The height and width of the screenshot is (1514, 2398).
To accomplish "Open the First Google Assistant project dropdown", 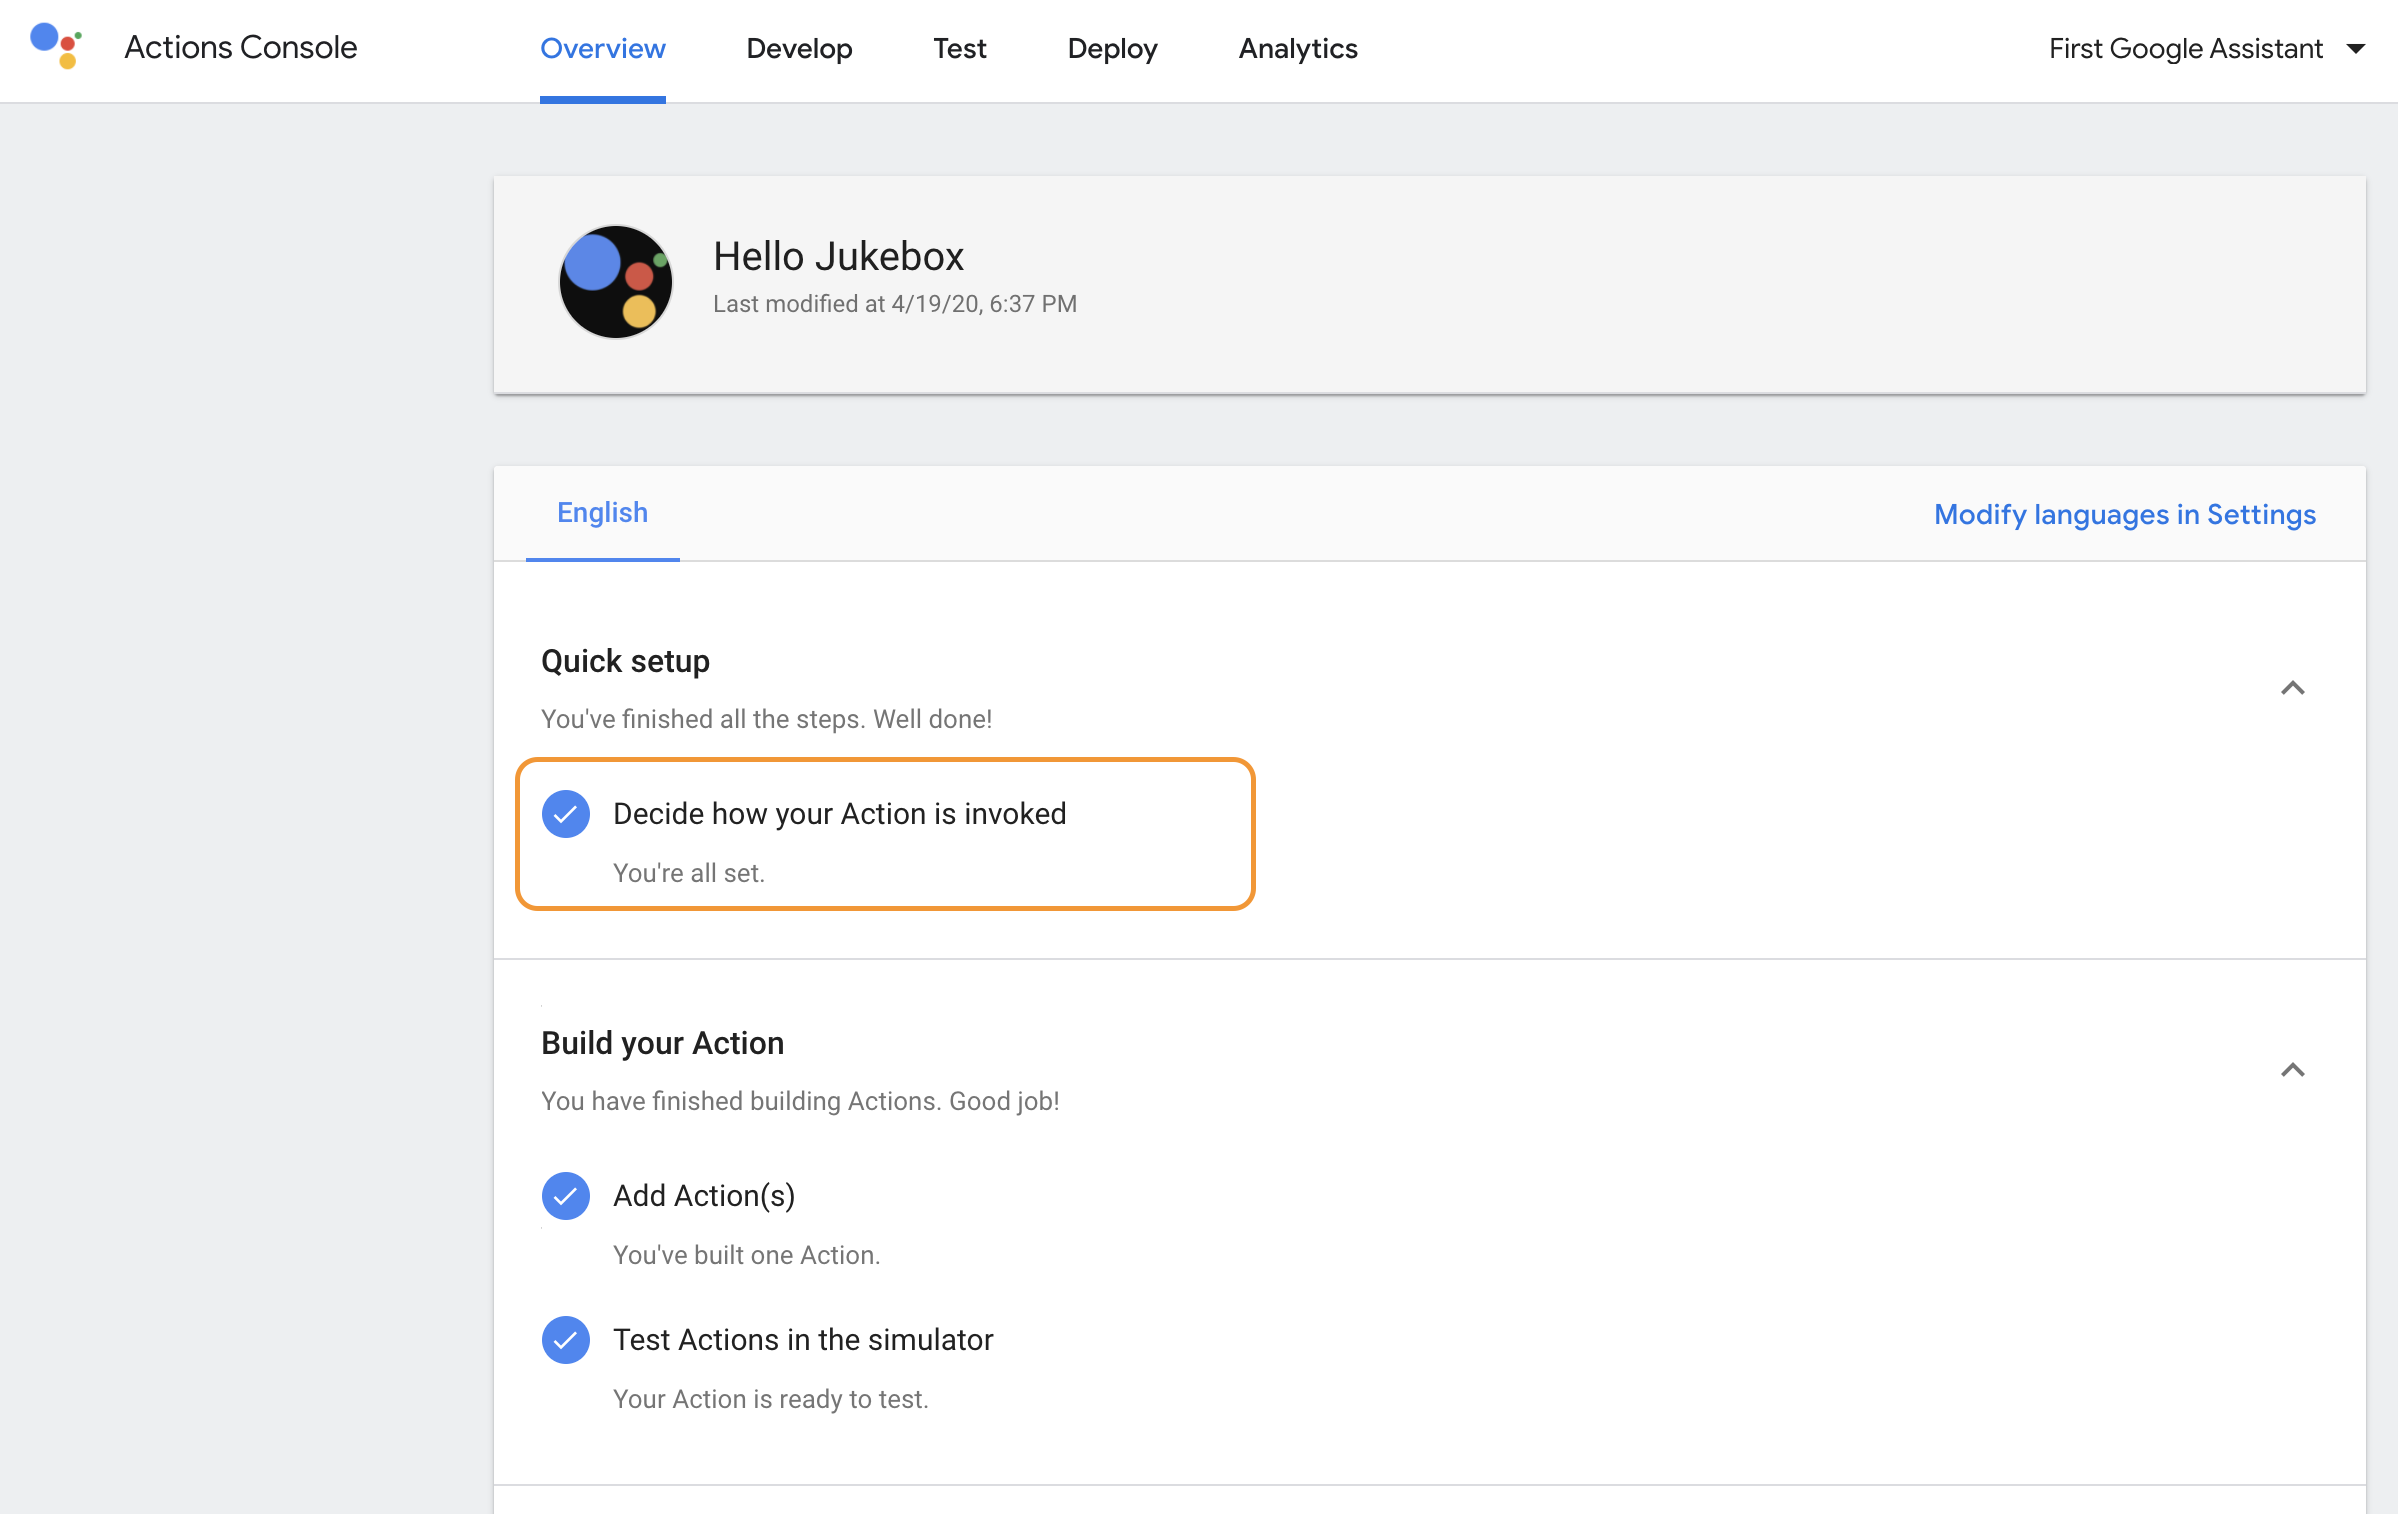I will (x=2206, y=48).
